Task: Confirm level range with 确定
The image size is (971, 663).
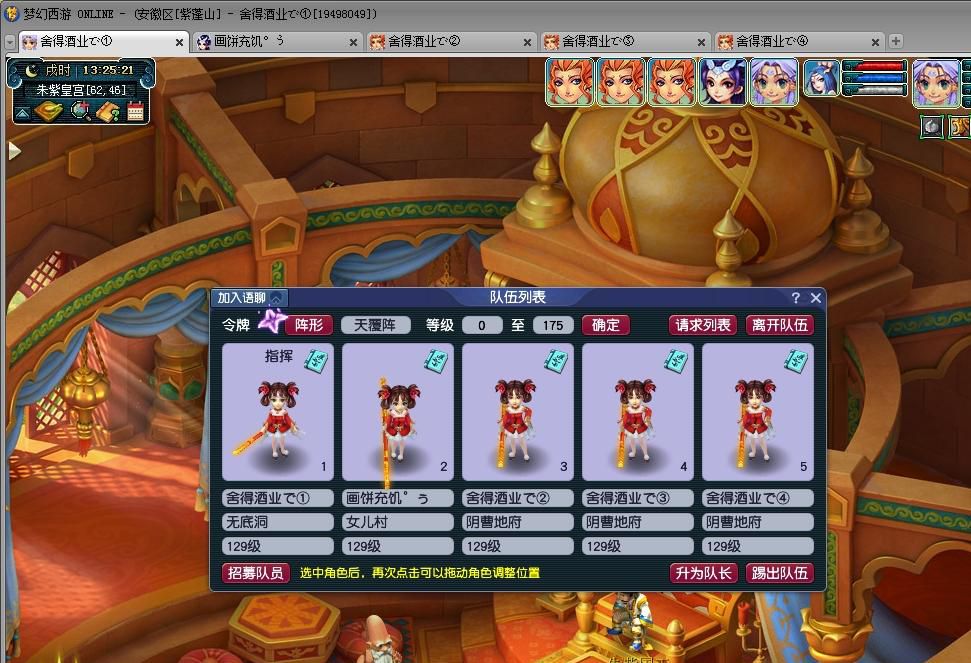Action: 606,325
